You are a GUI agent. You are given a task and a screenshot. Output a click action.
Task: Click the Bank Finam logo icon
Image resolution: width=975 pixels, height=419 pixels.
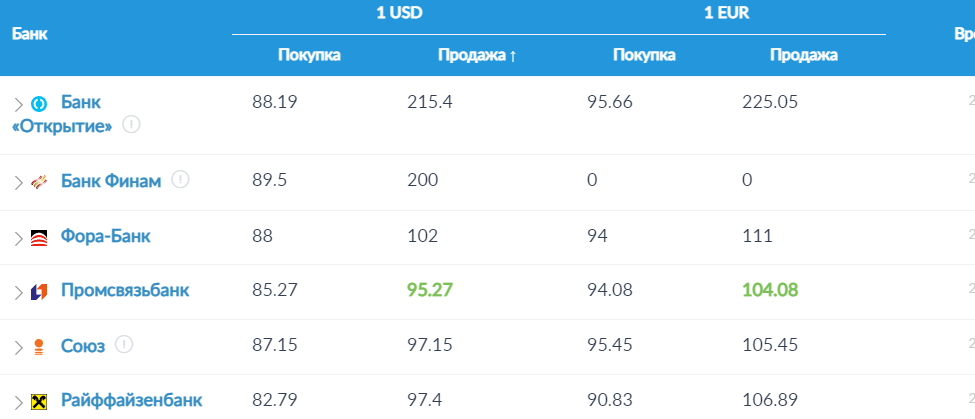pyautogui.click(x=40, y=181)
